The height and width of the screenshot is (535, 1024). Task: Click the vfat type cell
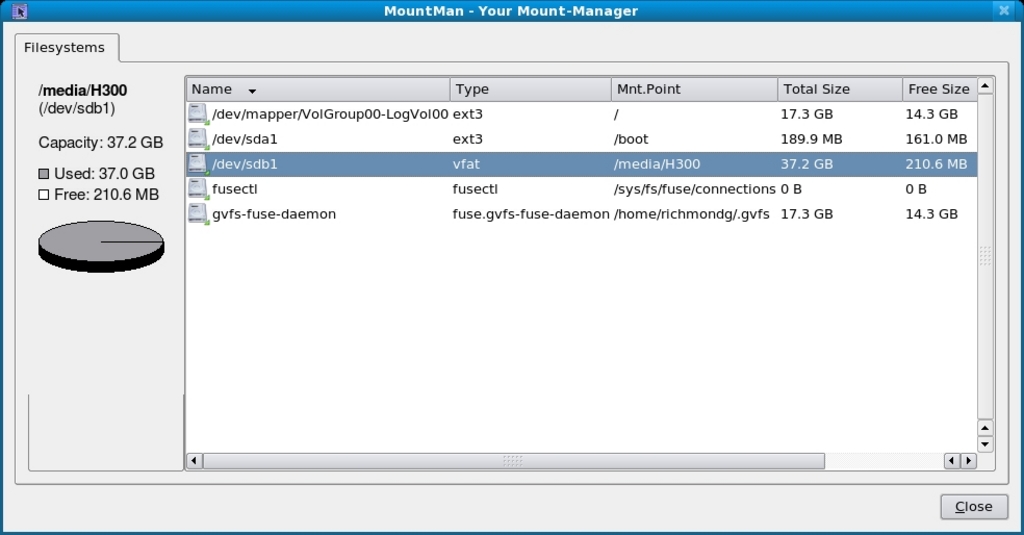tap(466, 164)
